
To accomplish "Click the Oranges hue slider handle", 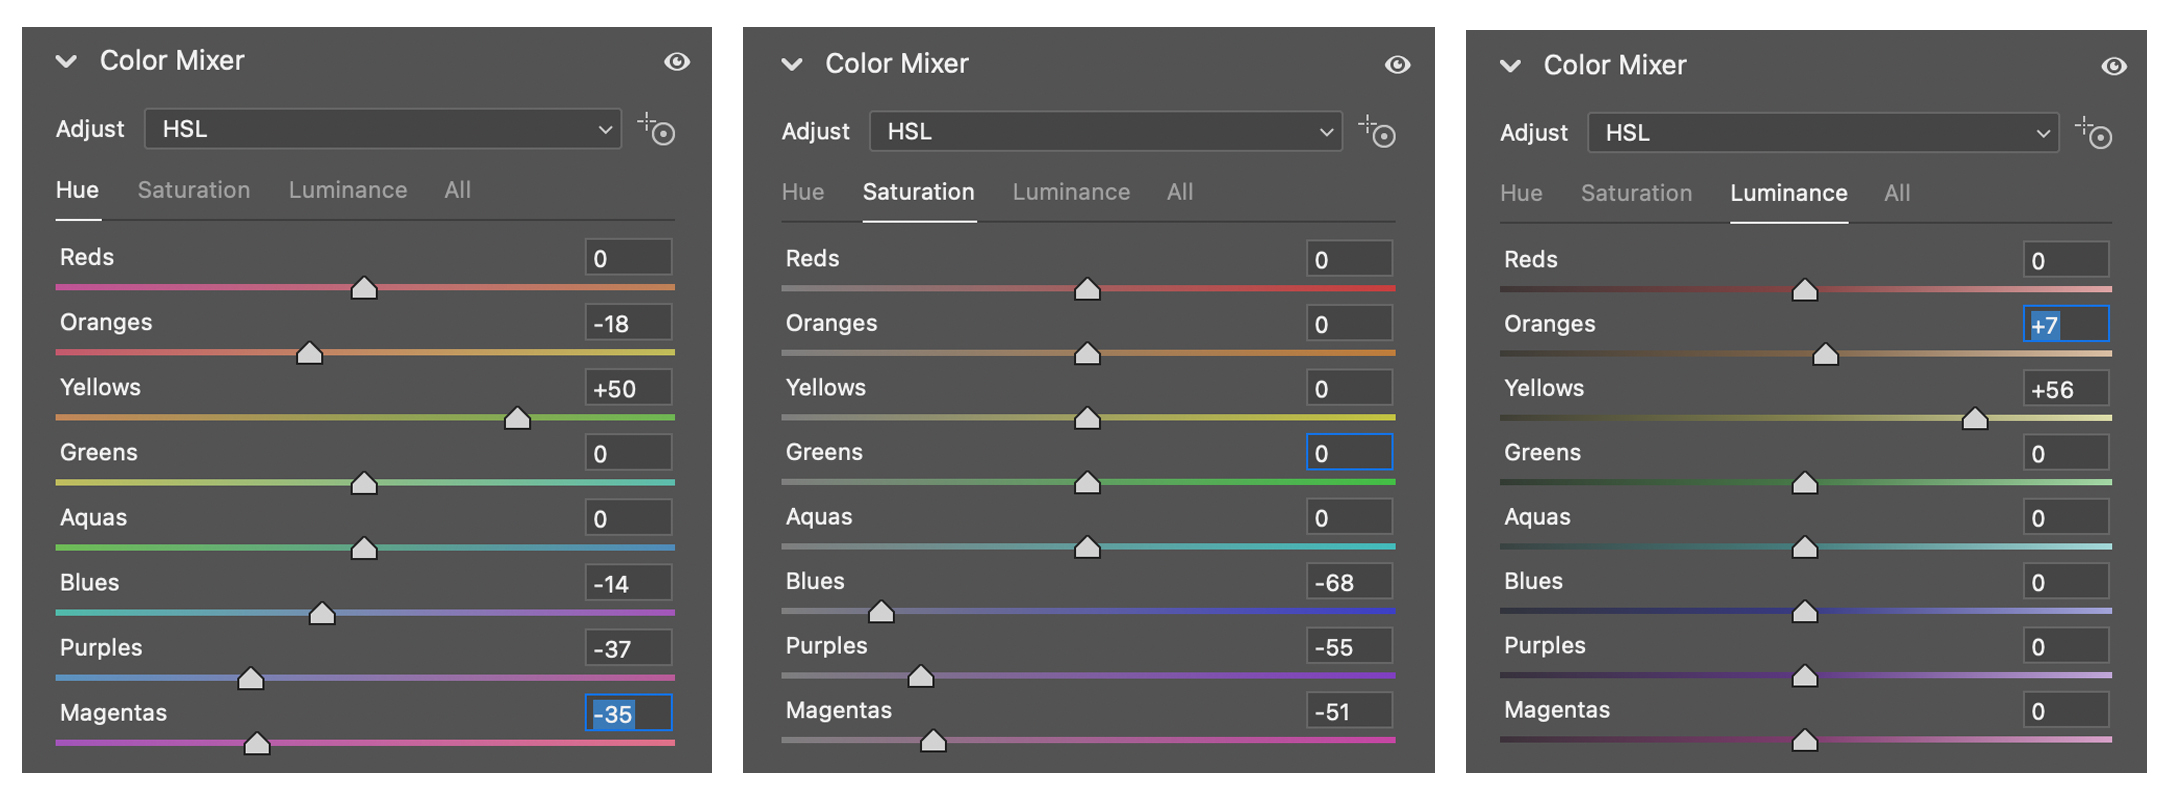I will coord(310,353).
